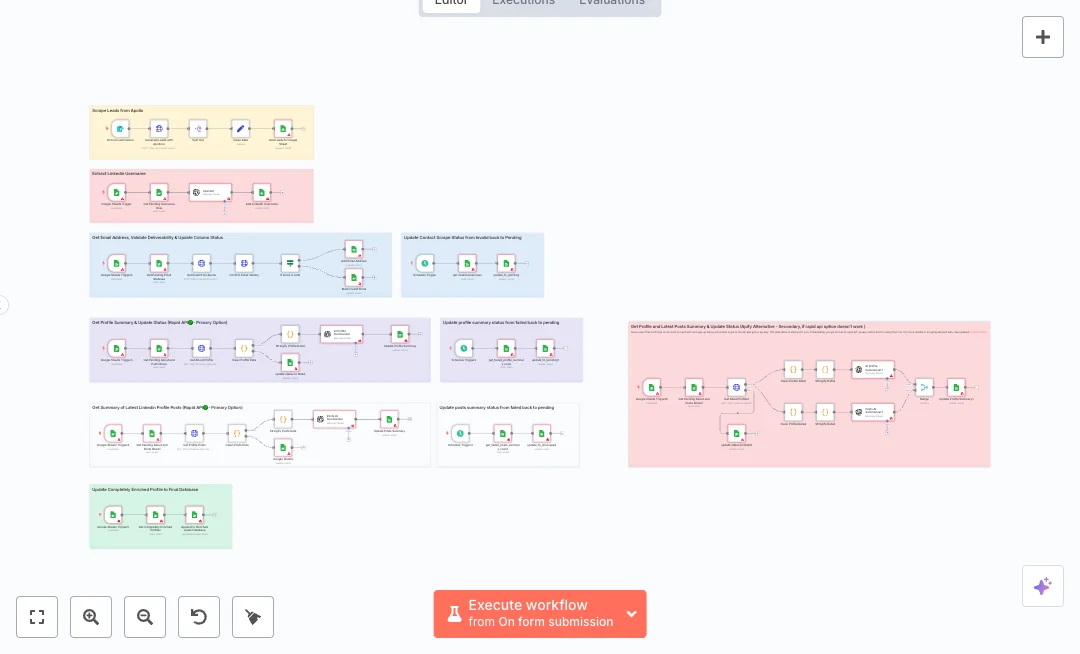Click Schedule Trigger node in blue Update Contact section
This screenshot has height=654, width=1080.
424,263
